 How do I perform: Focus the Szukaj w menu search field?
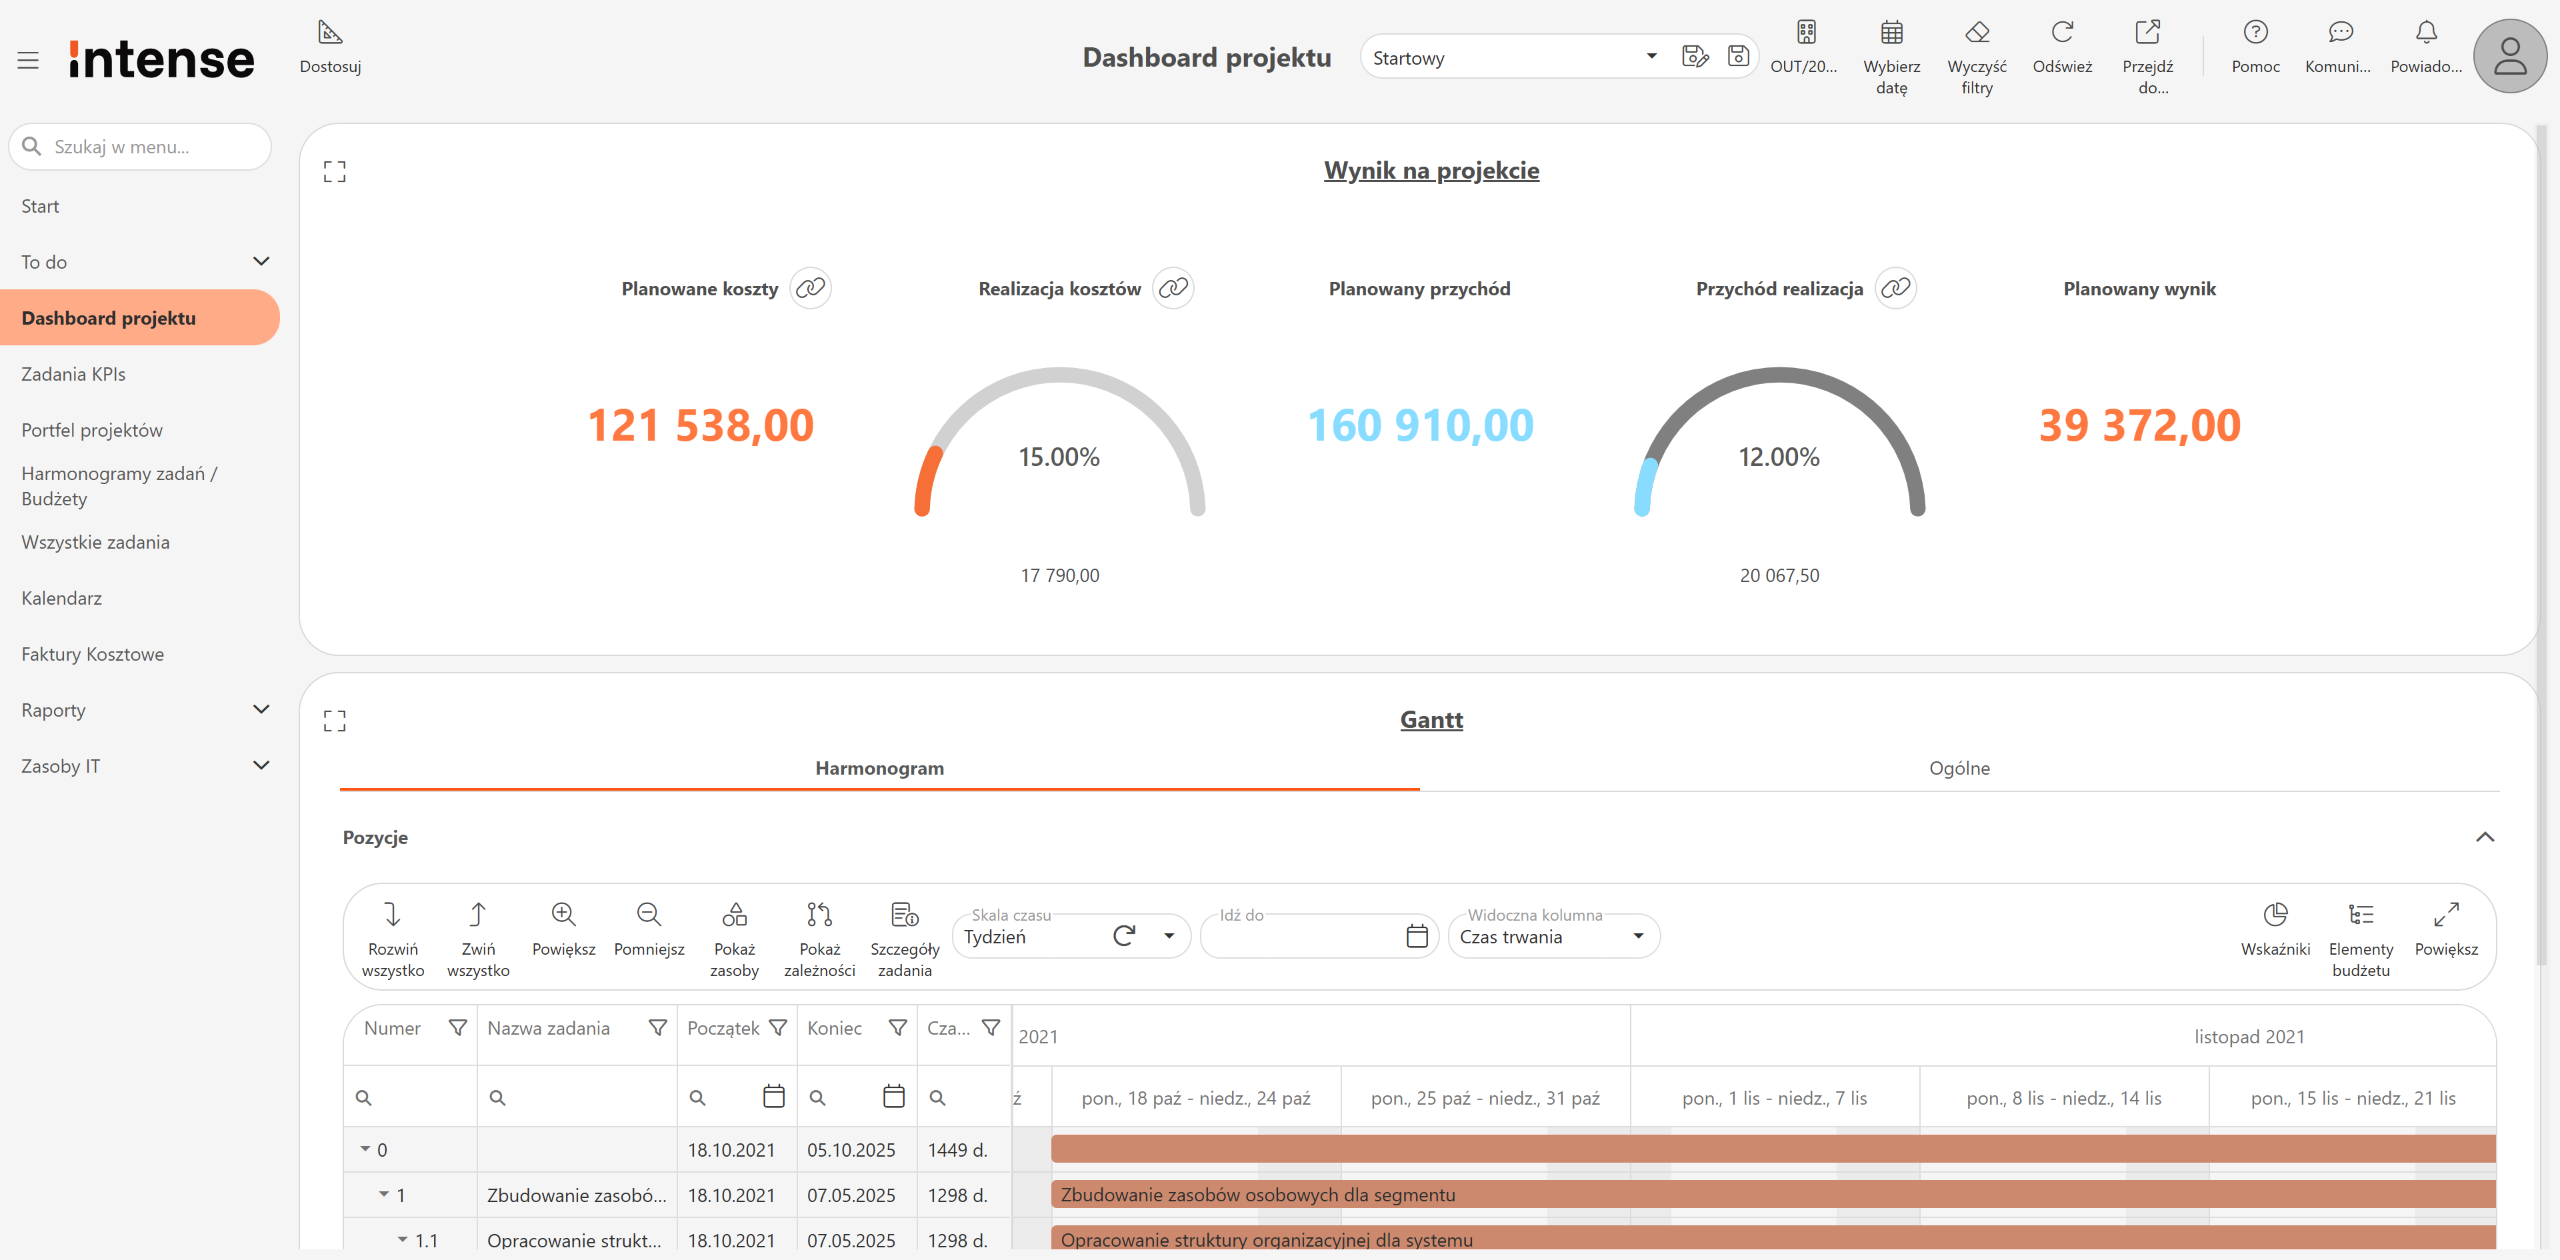(x=140, y=147)
